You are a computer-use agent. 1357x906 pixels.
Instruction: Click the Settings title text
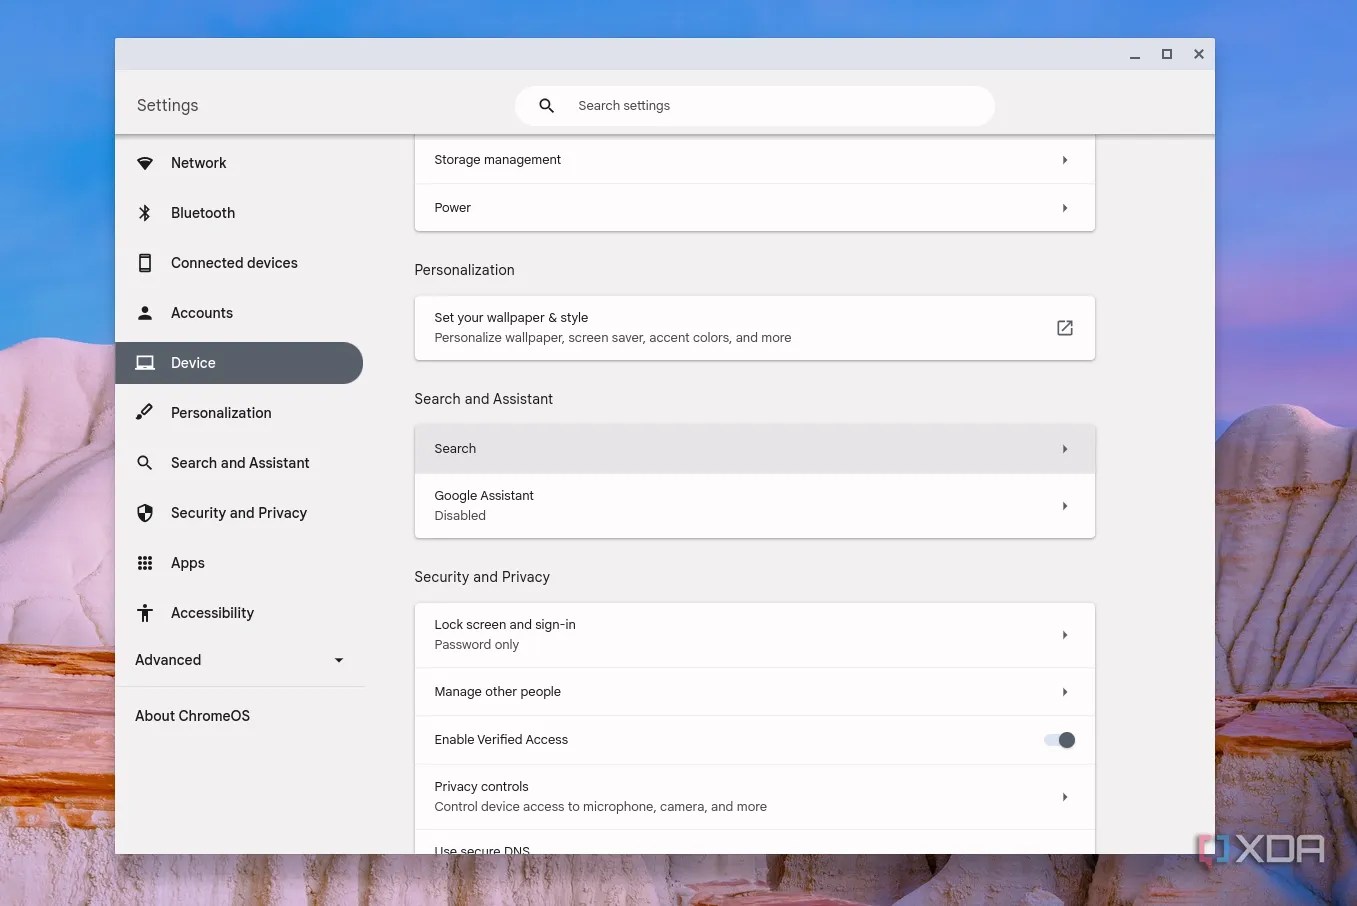coord(168,106)
